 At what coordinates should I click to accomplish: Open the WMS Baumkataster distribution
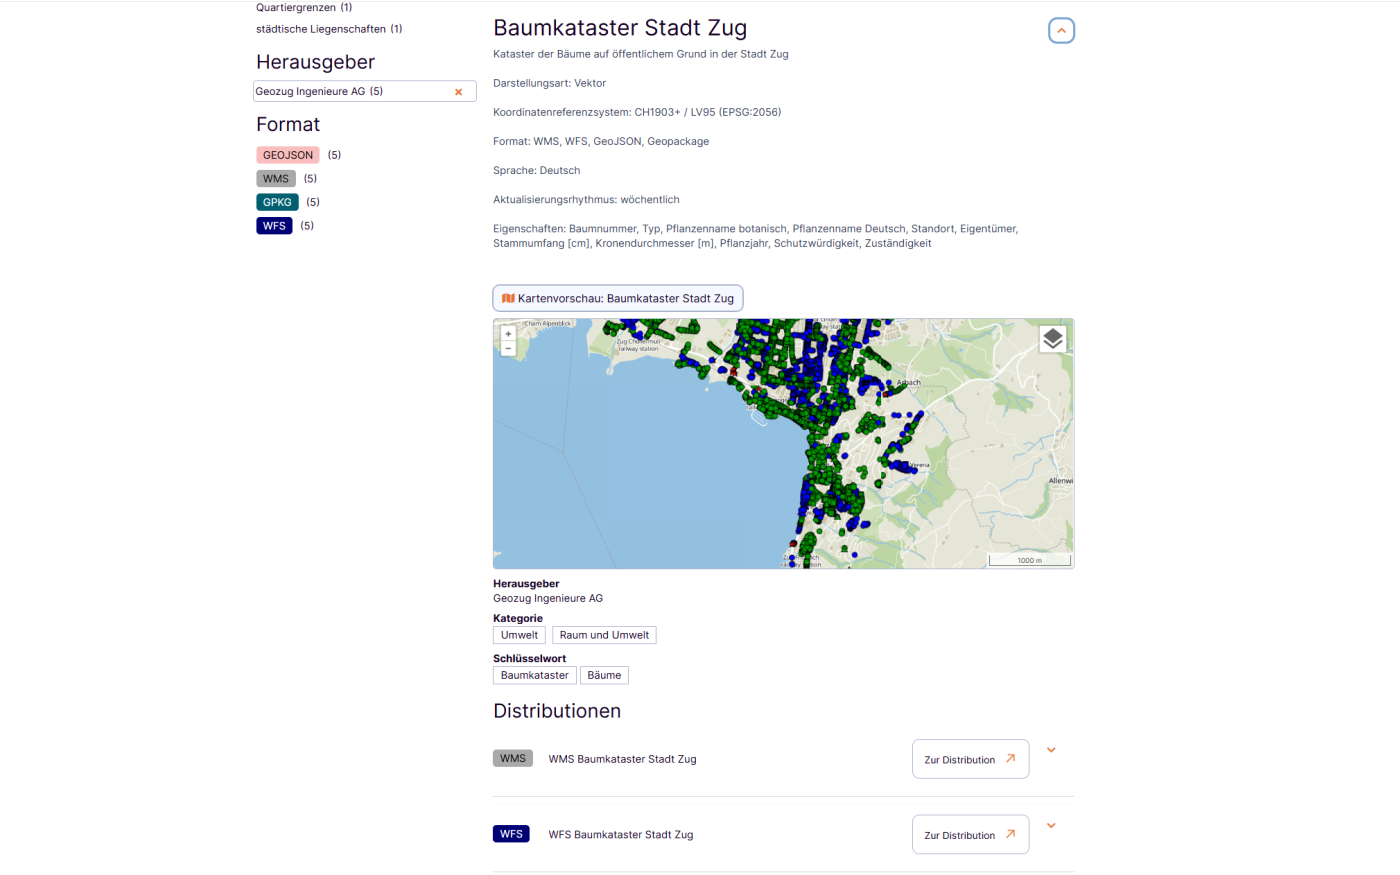coord(970,759)
